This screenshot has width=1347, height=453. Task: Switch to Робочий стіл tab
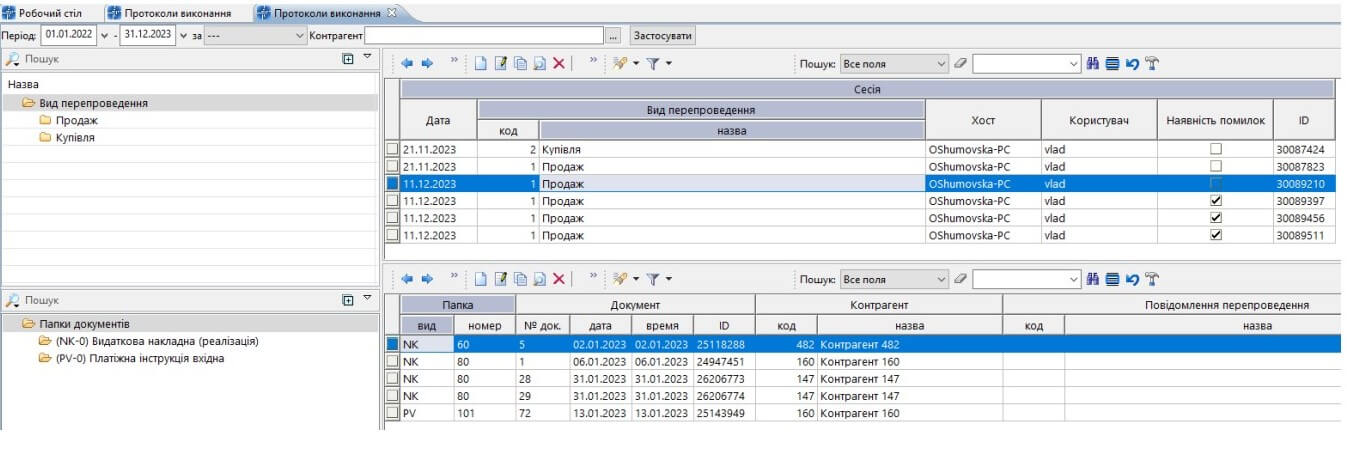point(43,13)
